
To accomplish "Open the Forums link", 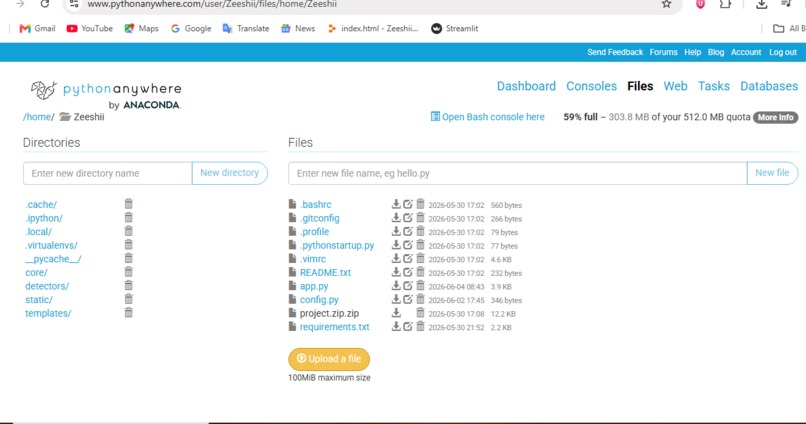I will pos(663,52).
